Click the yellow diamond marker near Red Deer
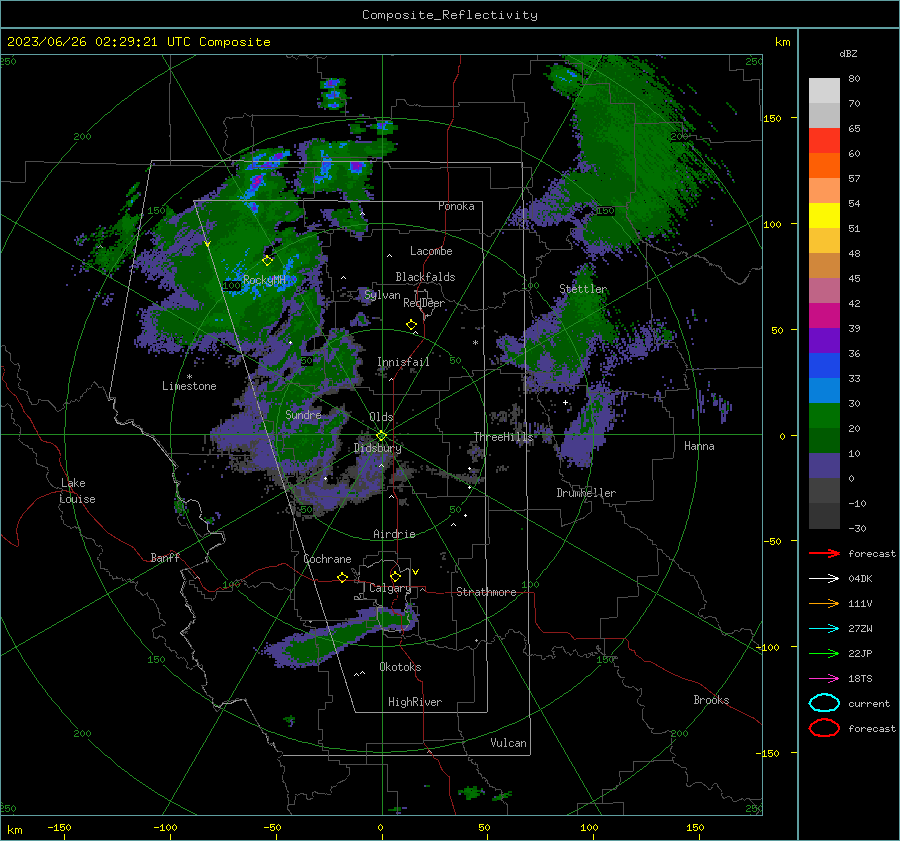Viewport: 900px width, 841px height. tap(412, 325)
